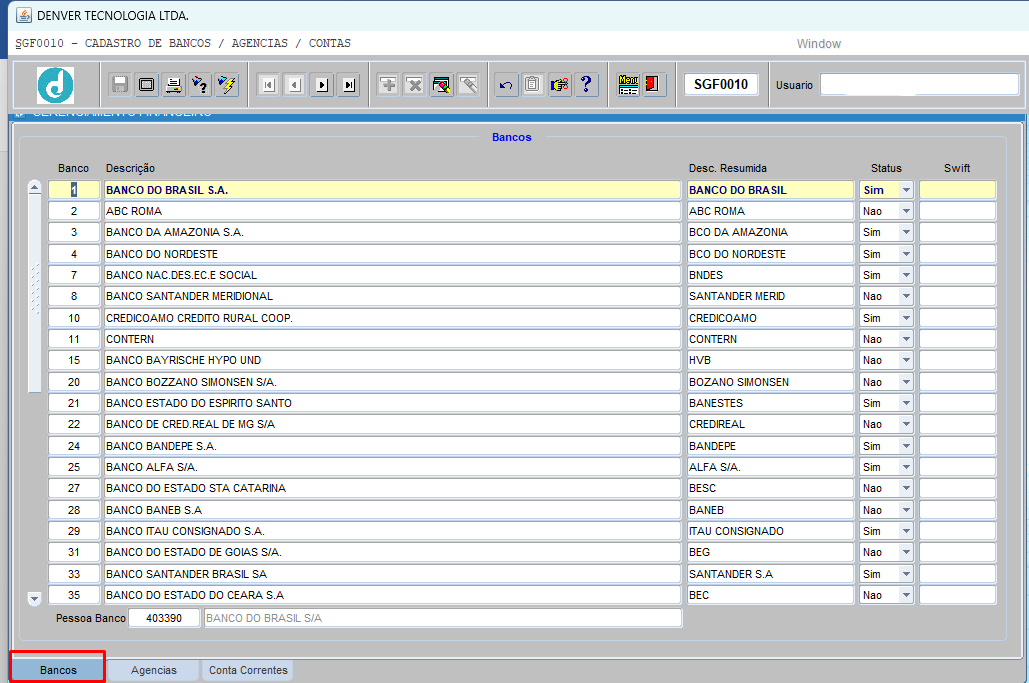Go to the last record button
This screenshot has height=683, width=1029.
coord(348,85)
